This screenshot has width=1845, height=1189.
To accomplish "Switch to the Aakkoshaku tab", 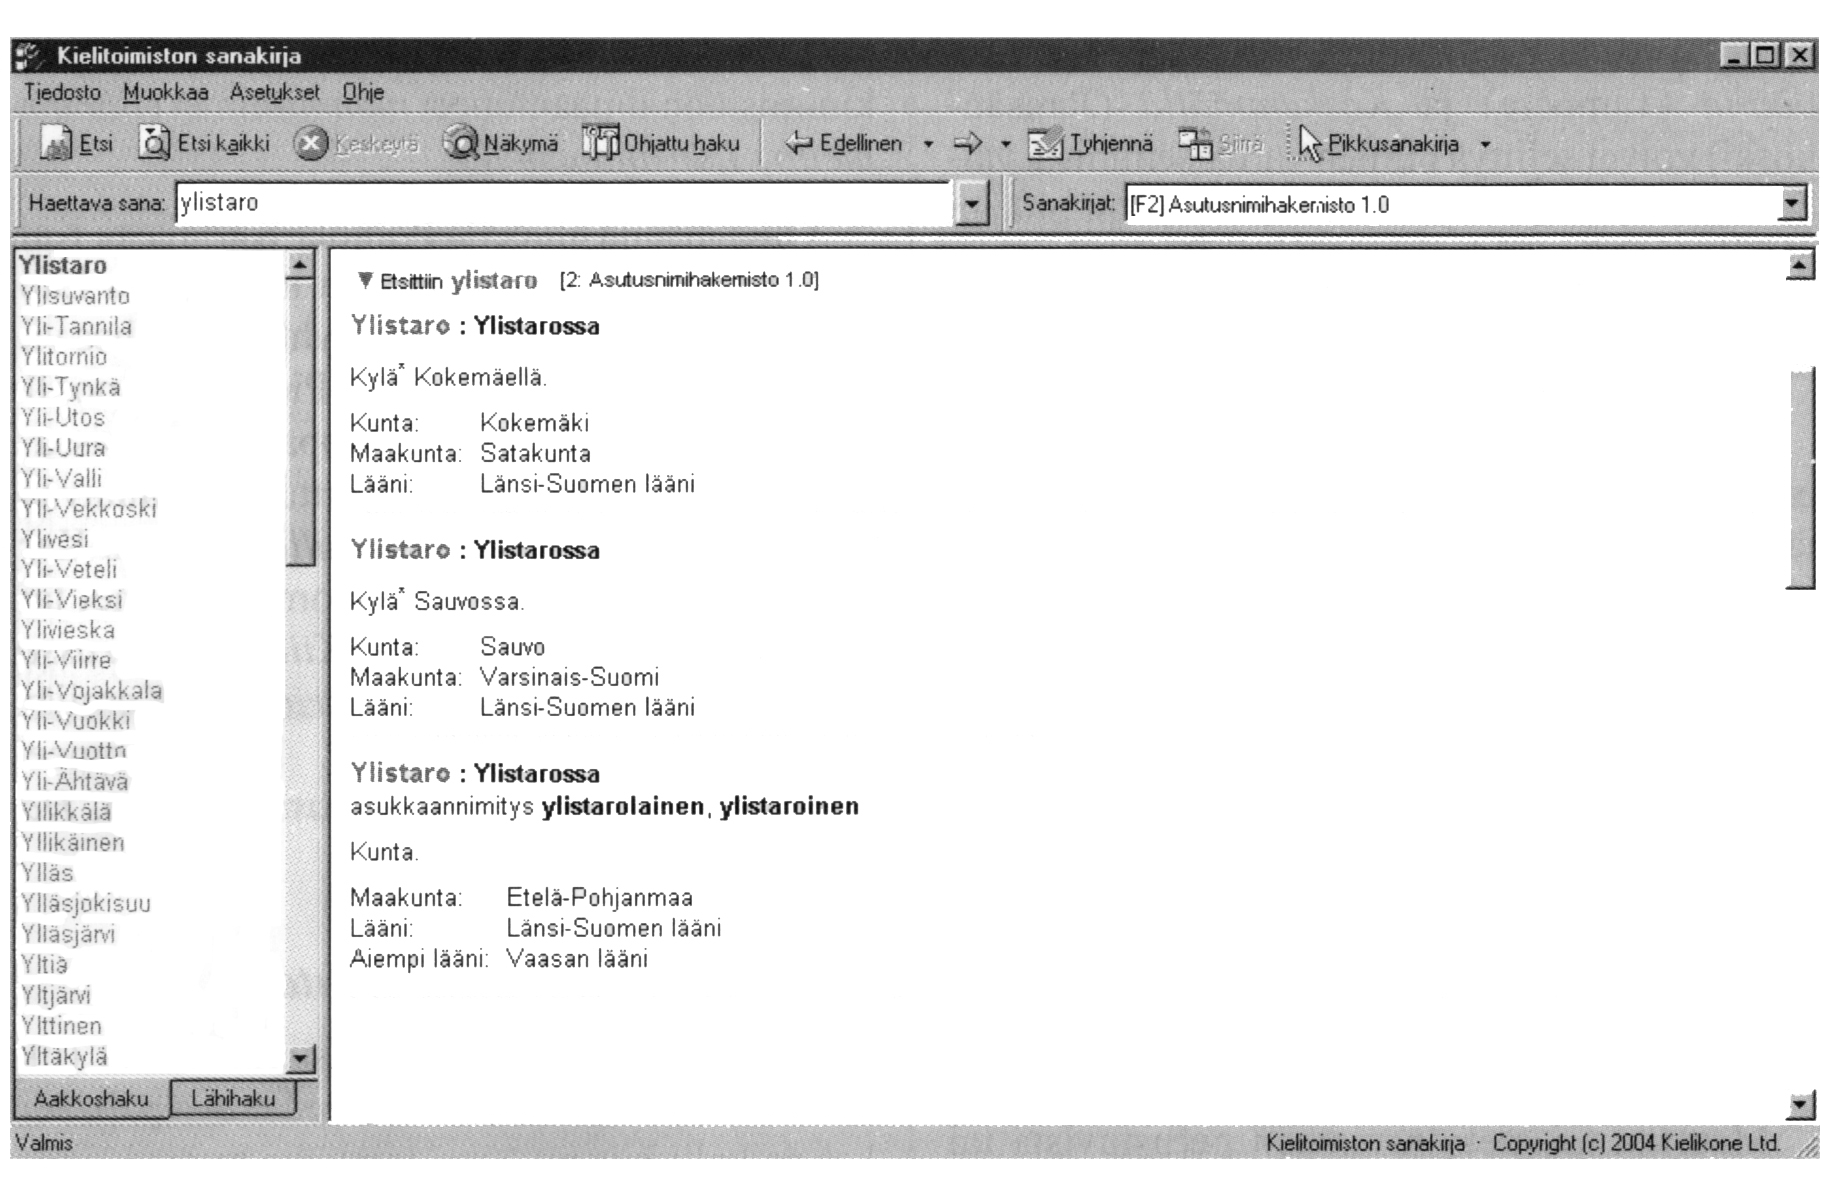I will point(91,1098).
